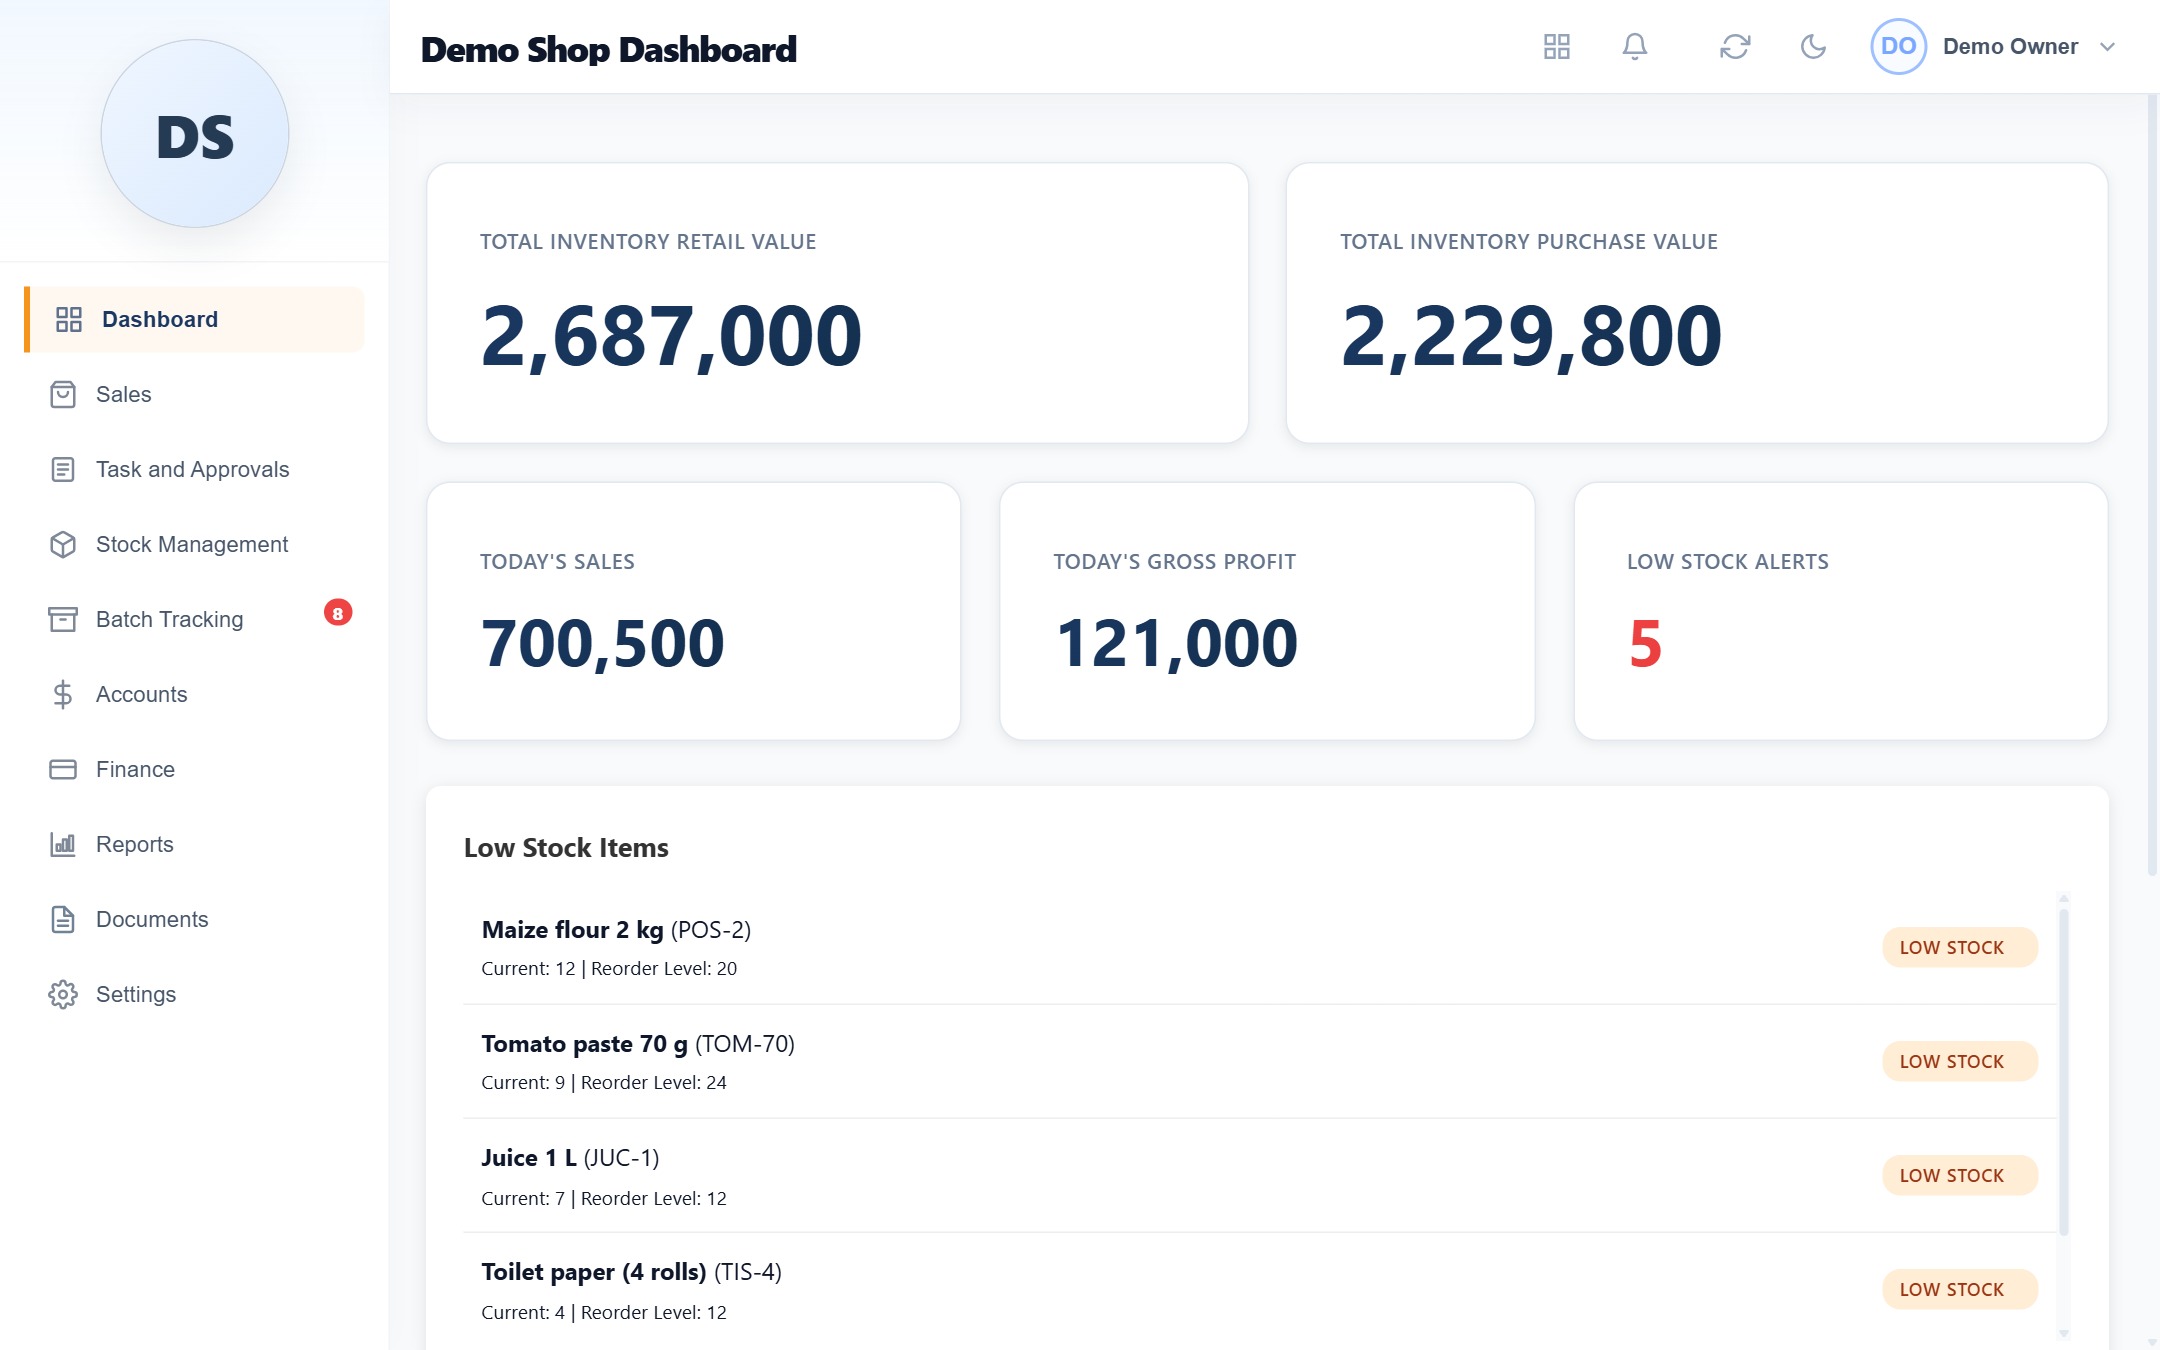Screen dimensions: 2160x1350
Task: Click the Finance card icon
Action: click(63, 769)
